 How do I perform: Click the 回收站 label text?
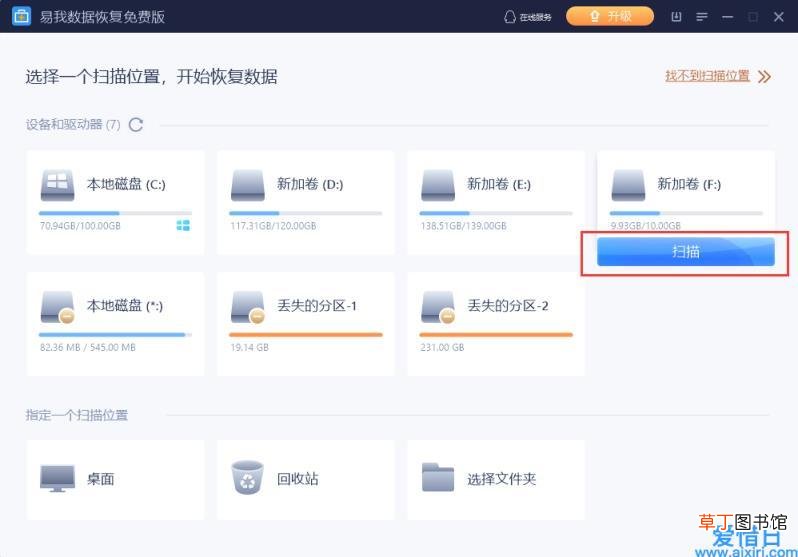[x=298, y=479]
